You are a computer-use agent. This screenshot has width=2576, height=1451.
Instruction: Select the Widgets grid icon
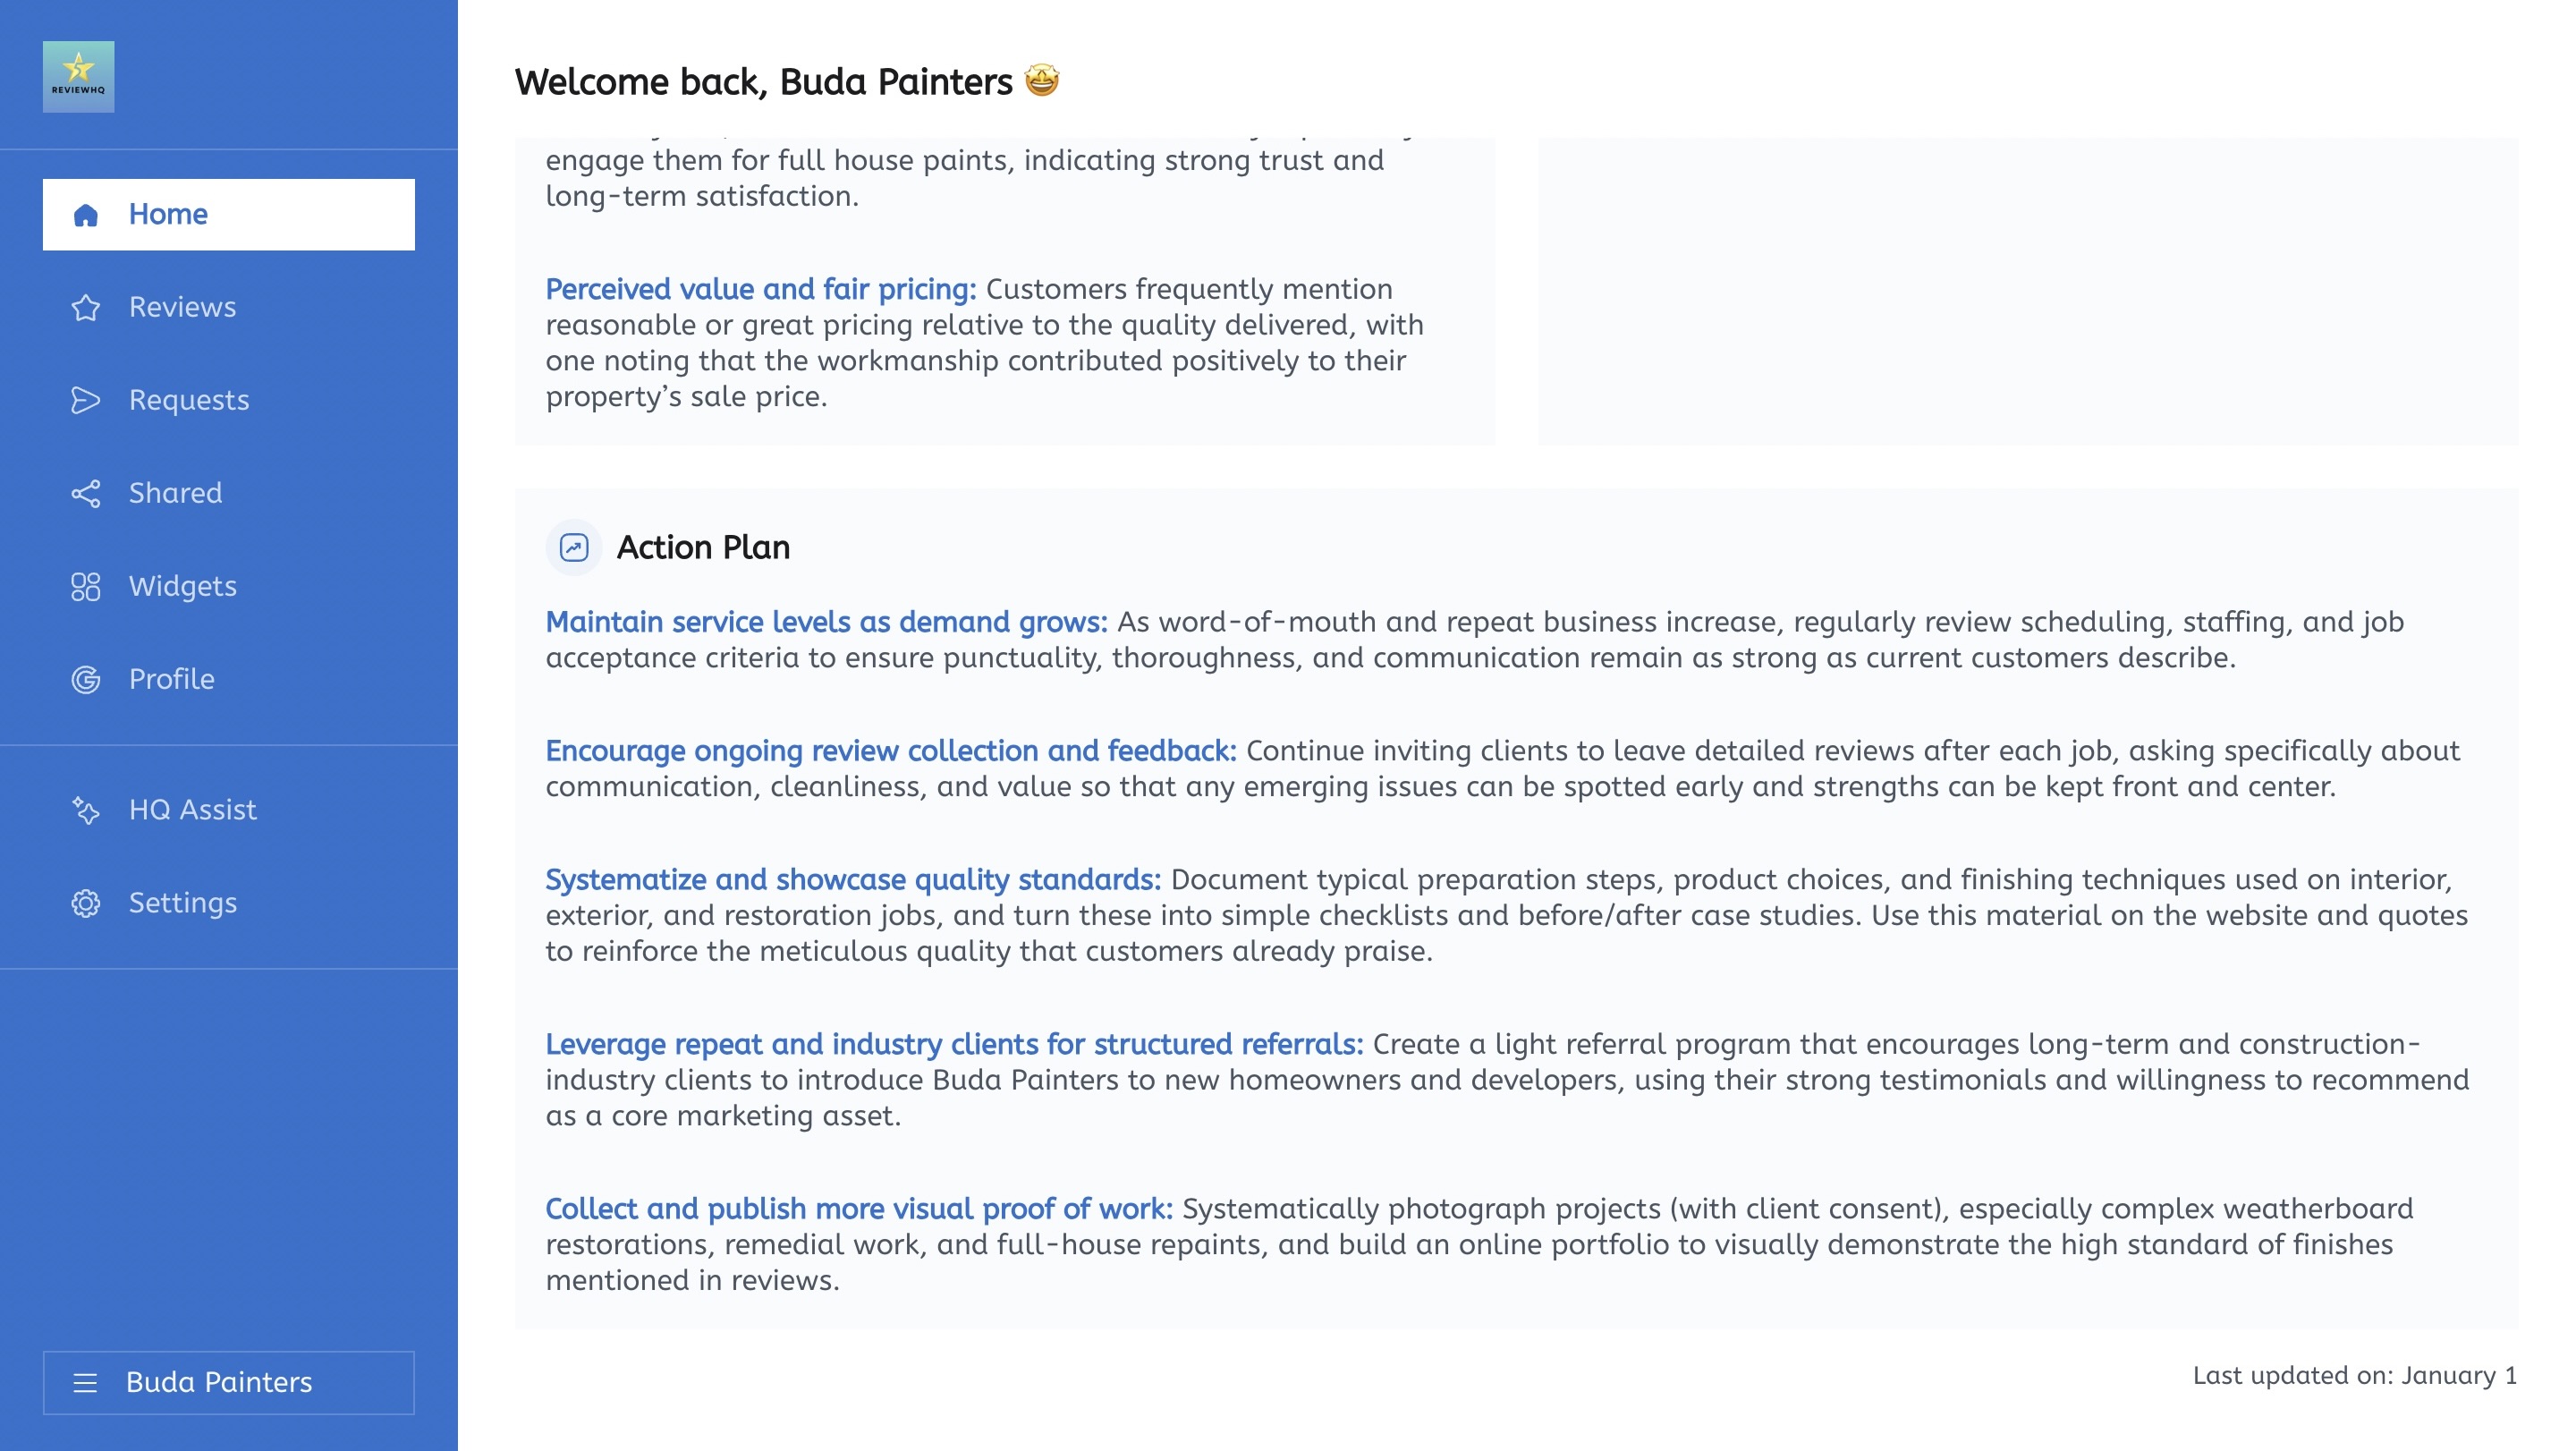coord(86,586)
